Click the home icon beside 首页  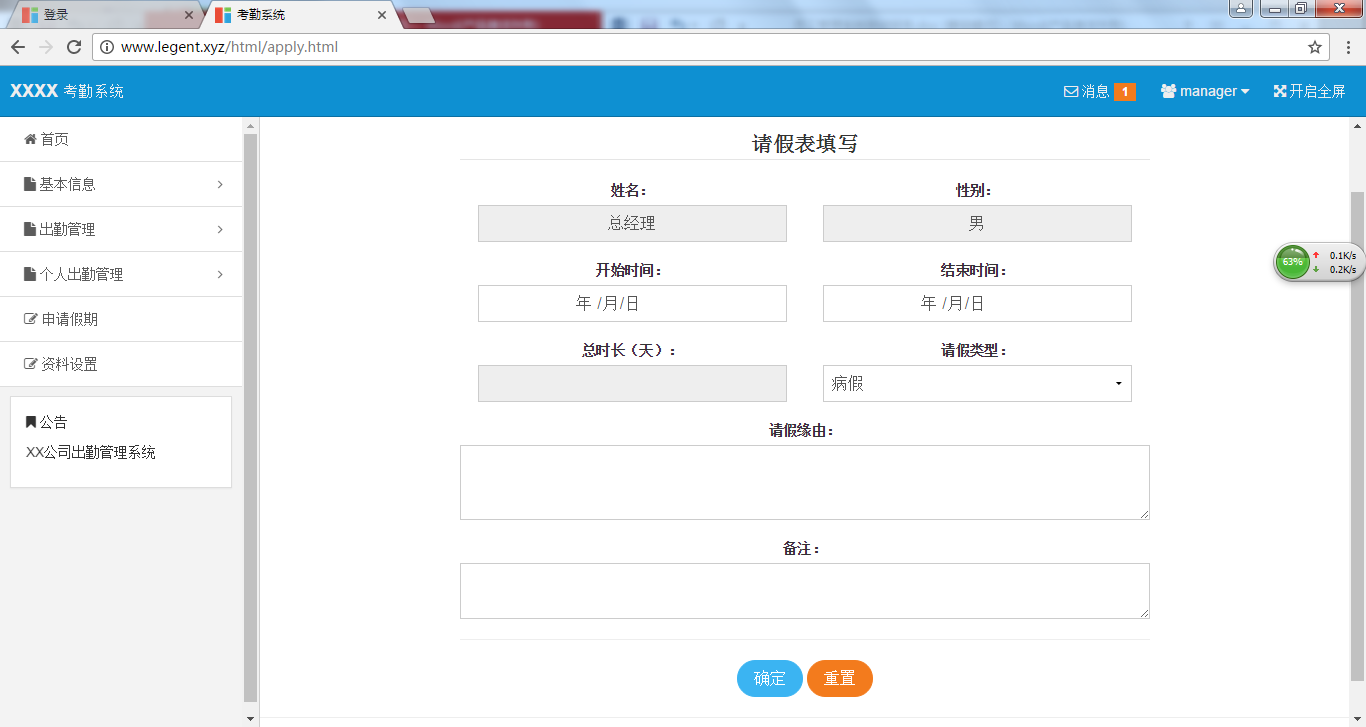click(x=30, y=139)
